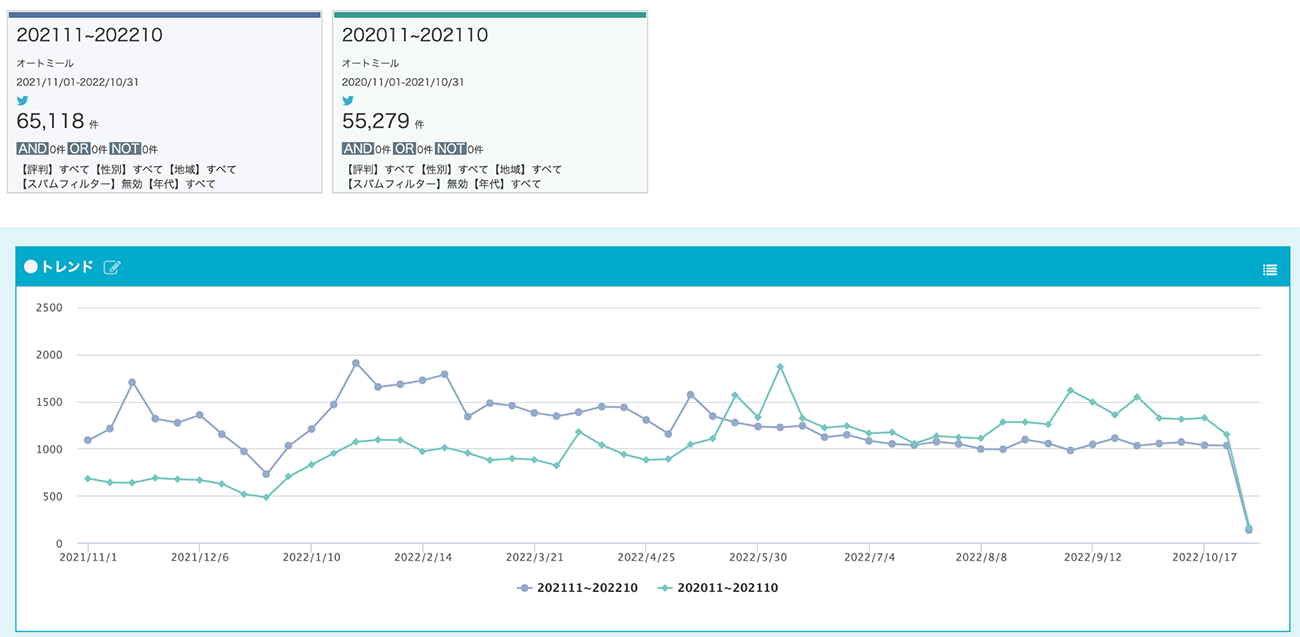Viewport: 1300px width, 637px height.
Task: Click the Twitter bird icon in 202011~202110 card
Action: coord(348,100)
